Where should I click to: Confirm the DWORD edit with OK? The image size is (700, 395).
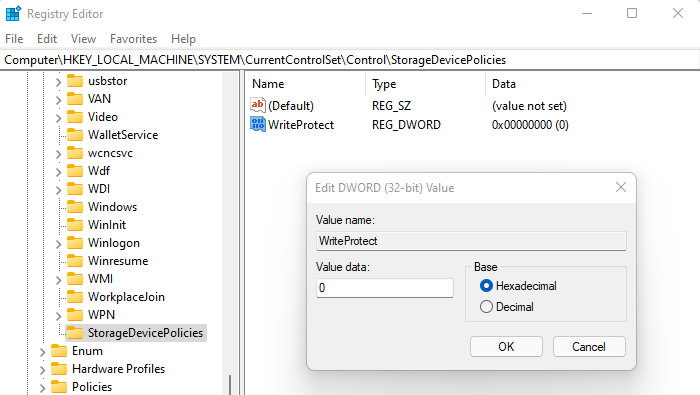coord(506,346)
